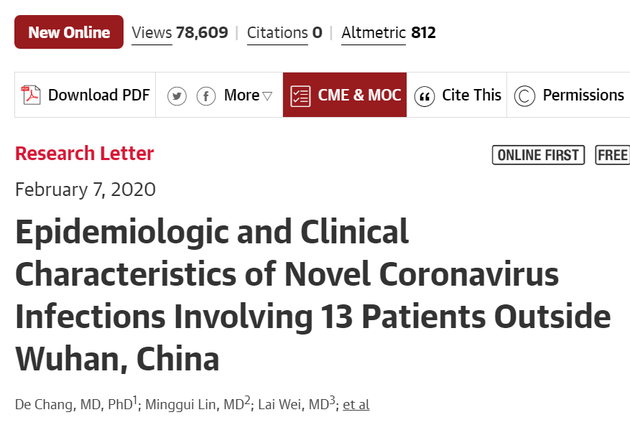
Task: Select the Cite This menu item
Action: (x=472, y=95)
